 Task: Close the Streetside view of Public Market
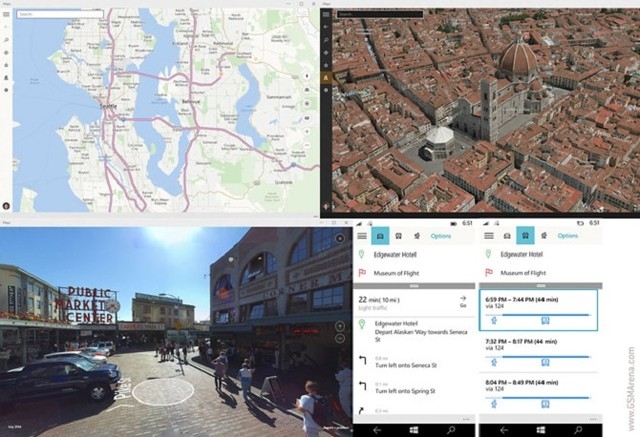click(x=340, y=238)
